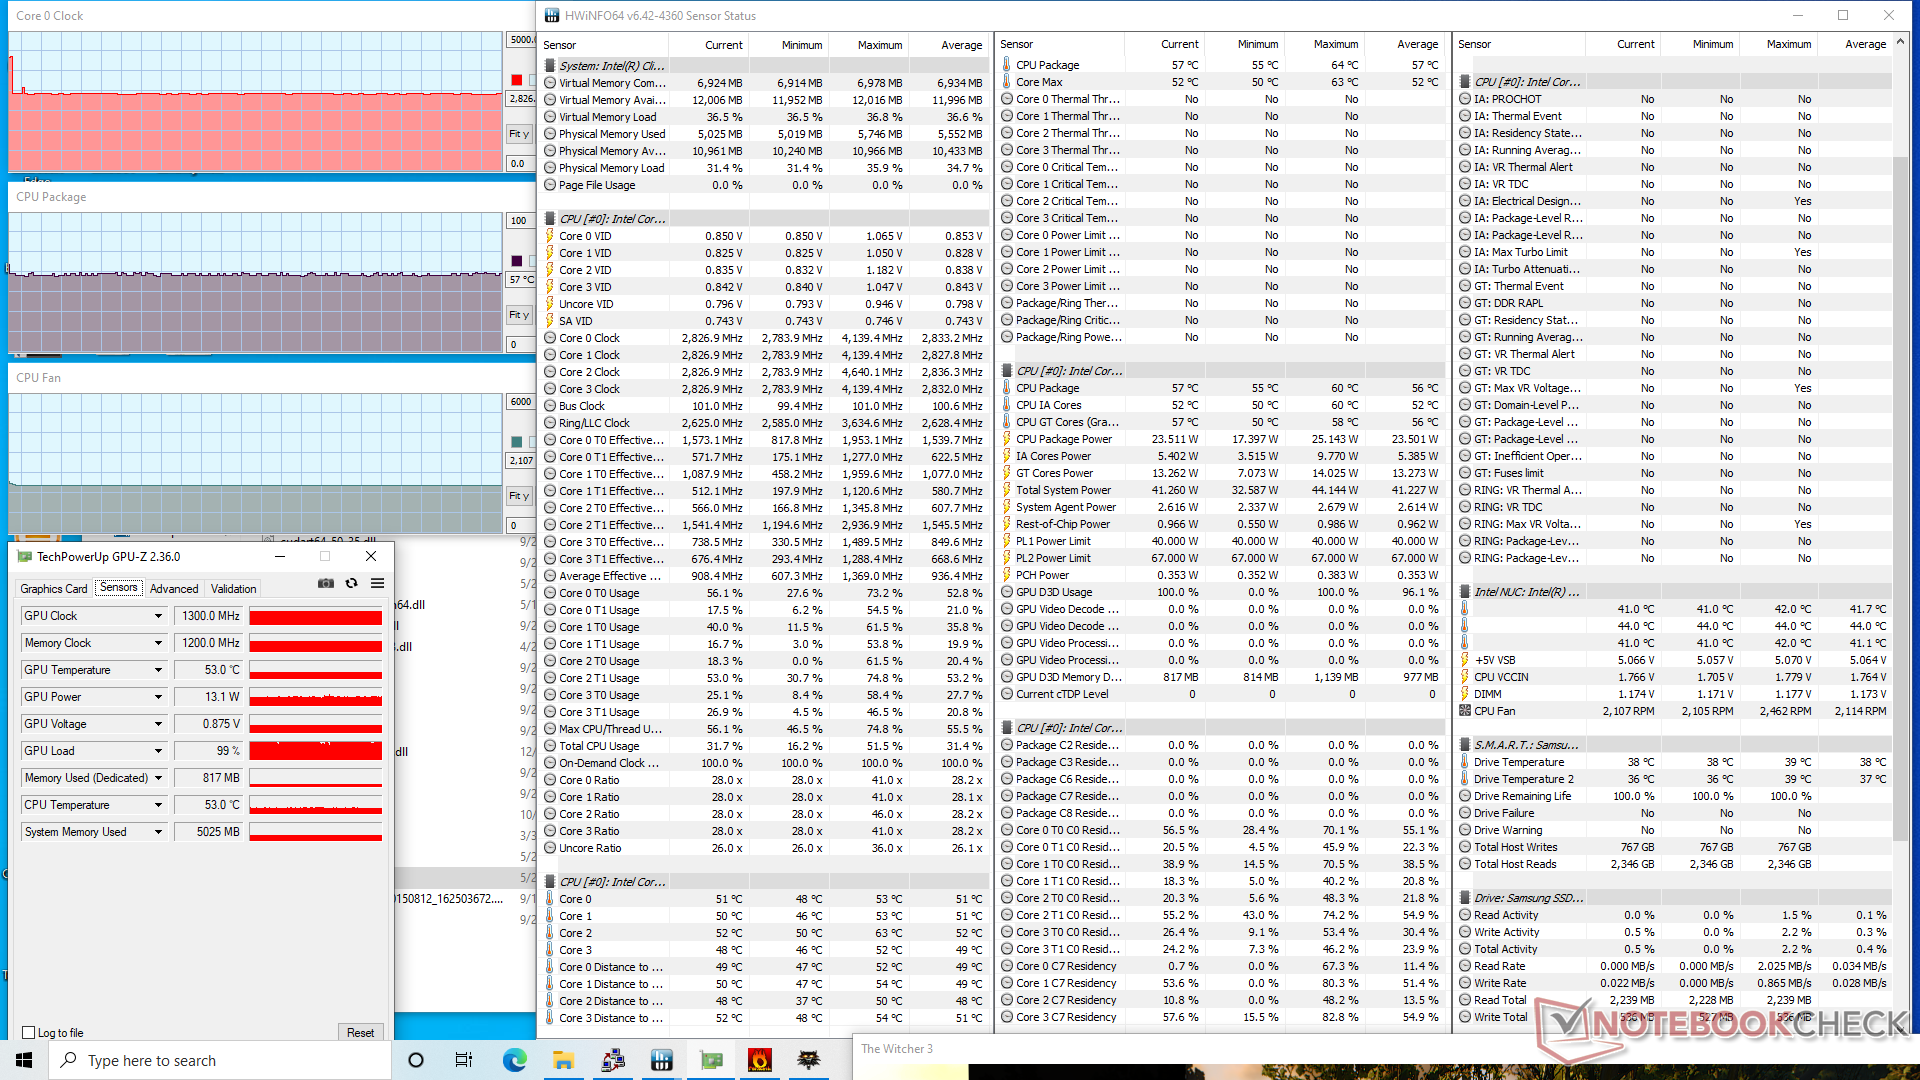Open System Memory Used dropdown

(x=158, y=832)
